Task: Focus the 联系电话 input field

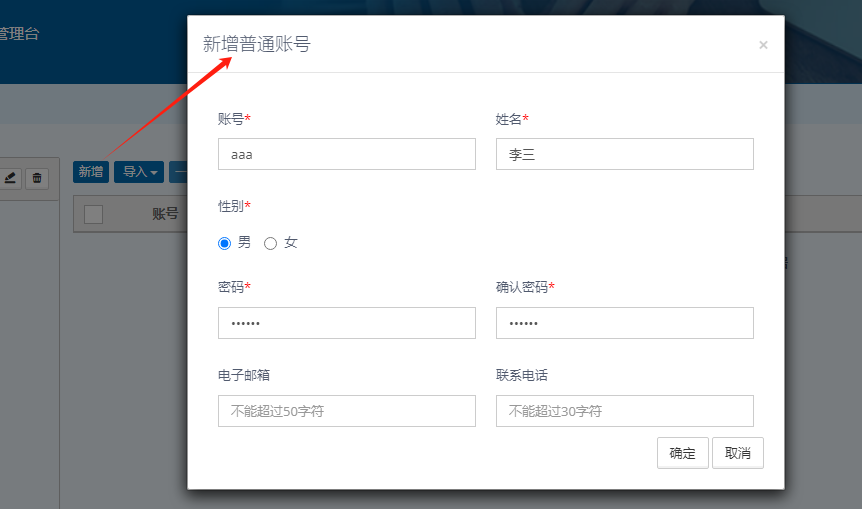Action: click(x=624, y=411)
